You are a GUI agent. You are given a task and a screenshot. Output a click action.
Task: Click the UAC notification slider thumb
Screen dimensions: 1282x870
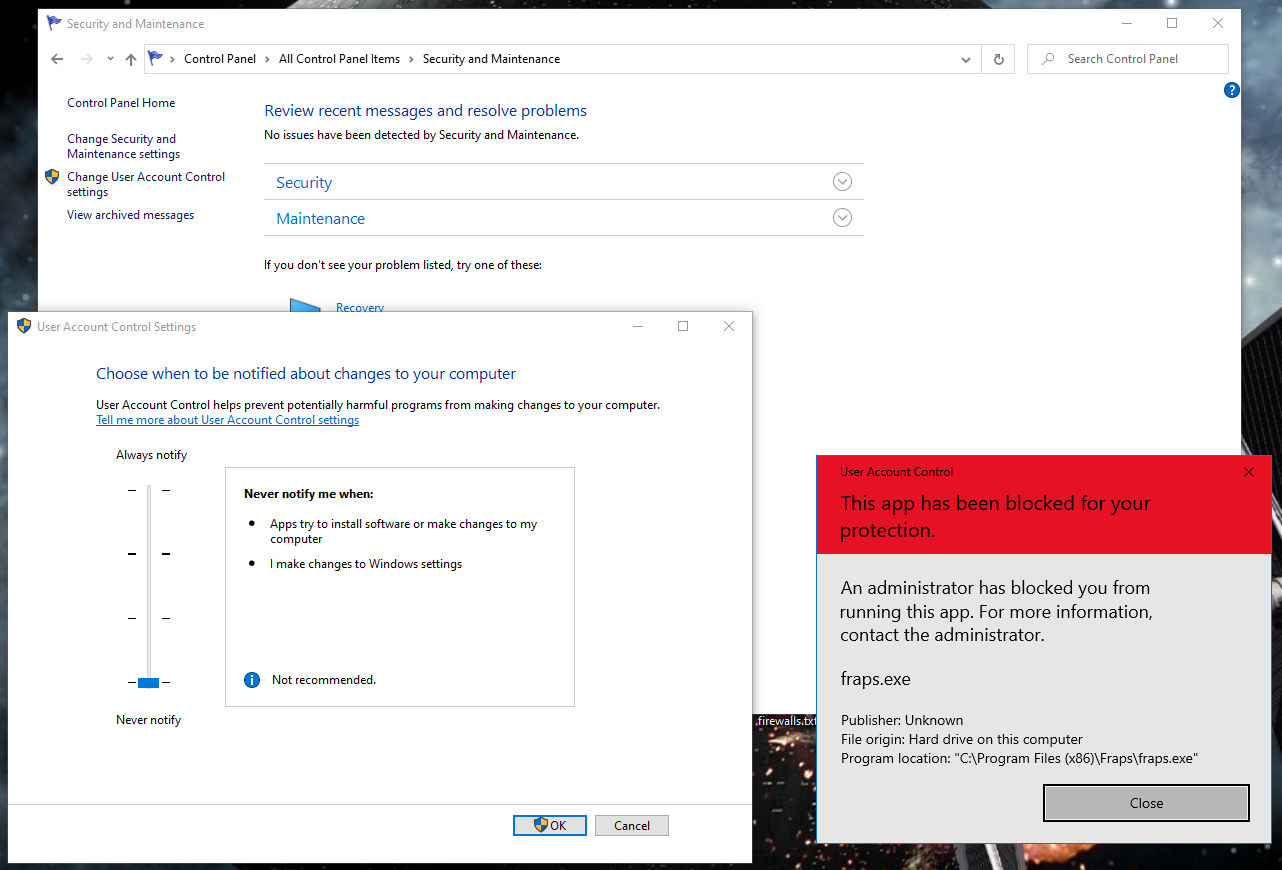[148, 683]
